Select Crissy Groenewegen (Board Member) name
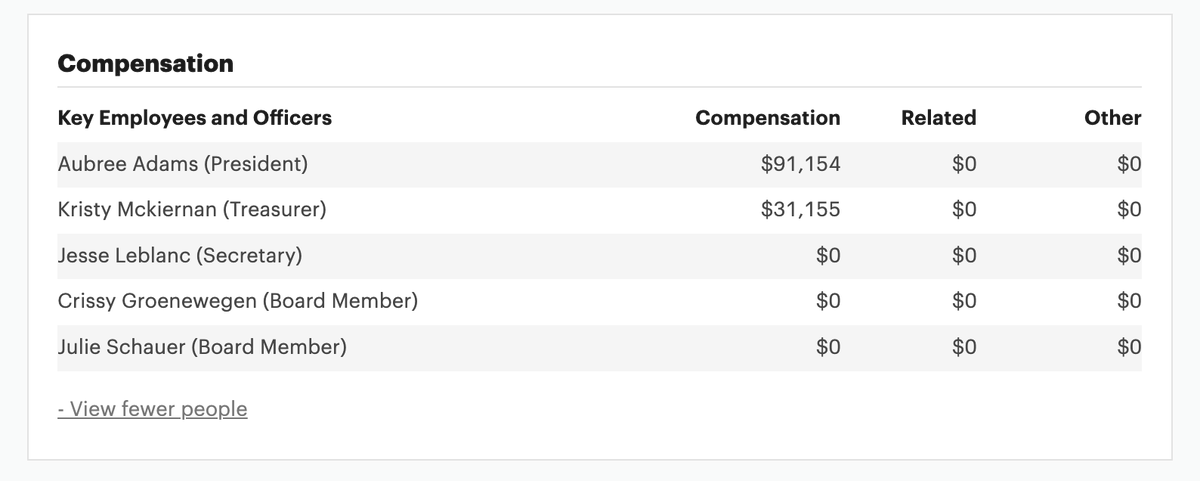 click(x=238, y=301)
